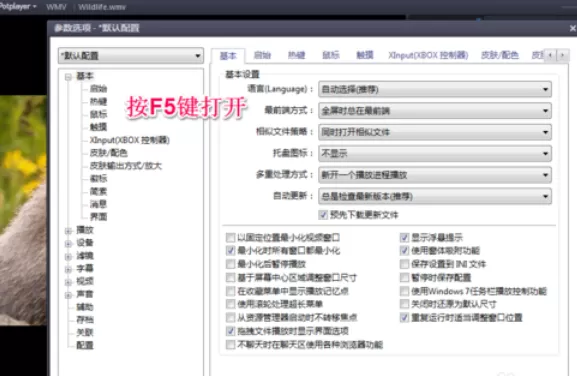Open the 自动更新 dropdown
The image size is (577, 376).
pos(435,196)
